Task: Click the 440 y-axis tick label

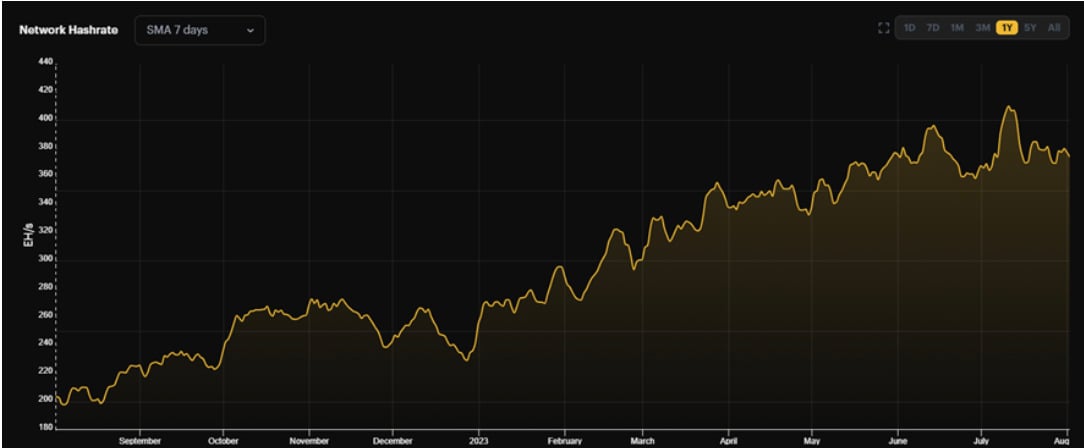Action: [x=44, y=62]
